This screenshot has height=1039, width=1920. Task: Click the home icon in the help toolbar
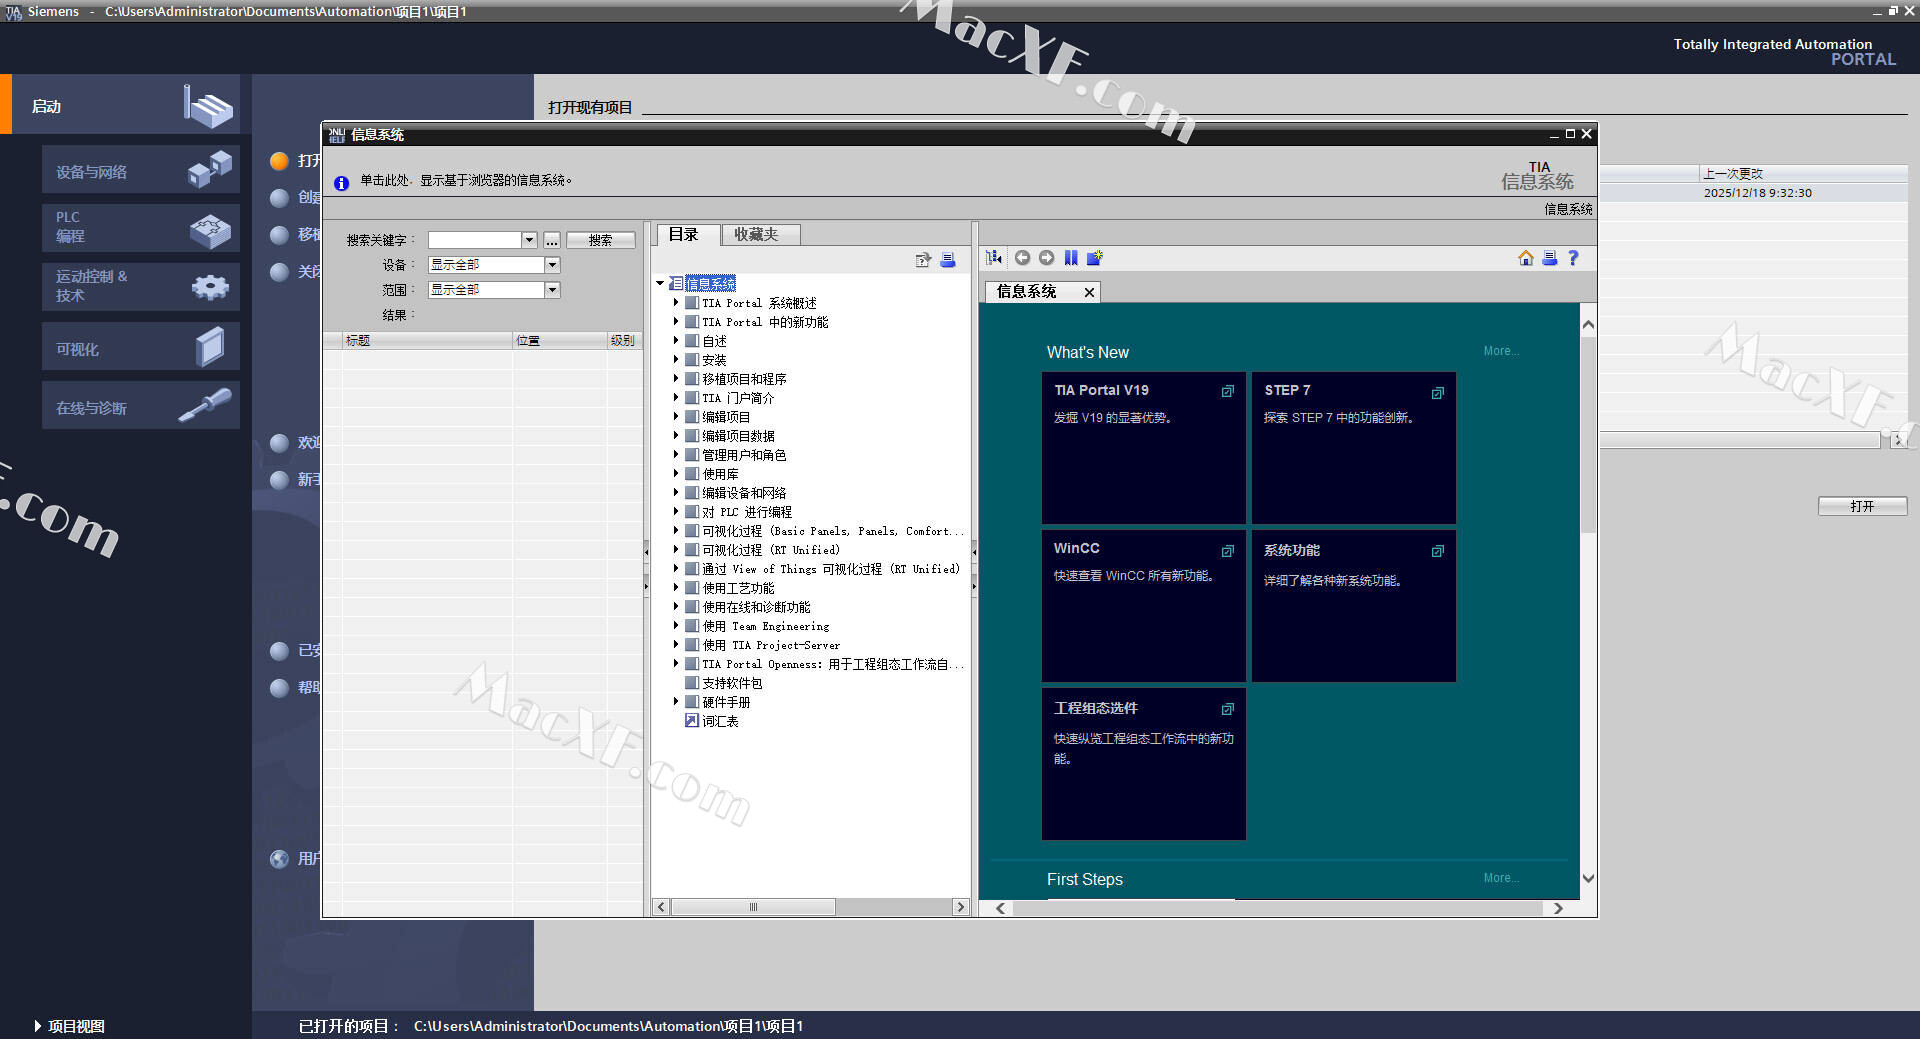click(1525, 258)
